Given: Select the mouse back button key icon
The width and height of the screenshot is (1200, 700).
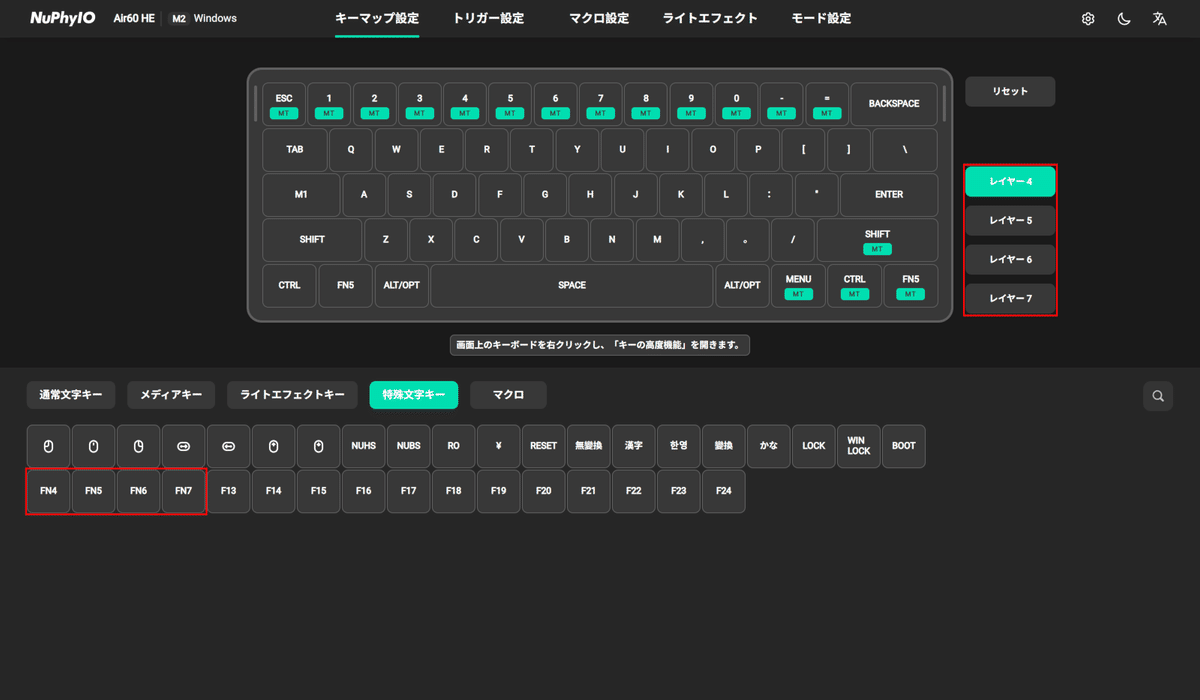Looking at the screenshot, I should (228, 446).
